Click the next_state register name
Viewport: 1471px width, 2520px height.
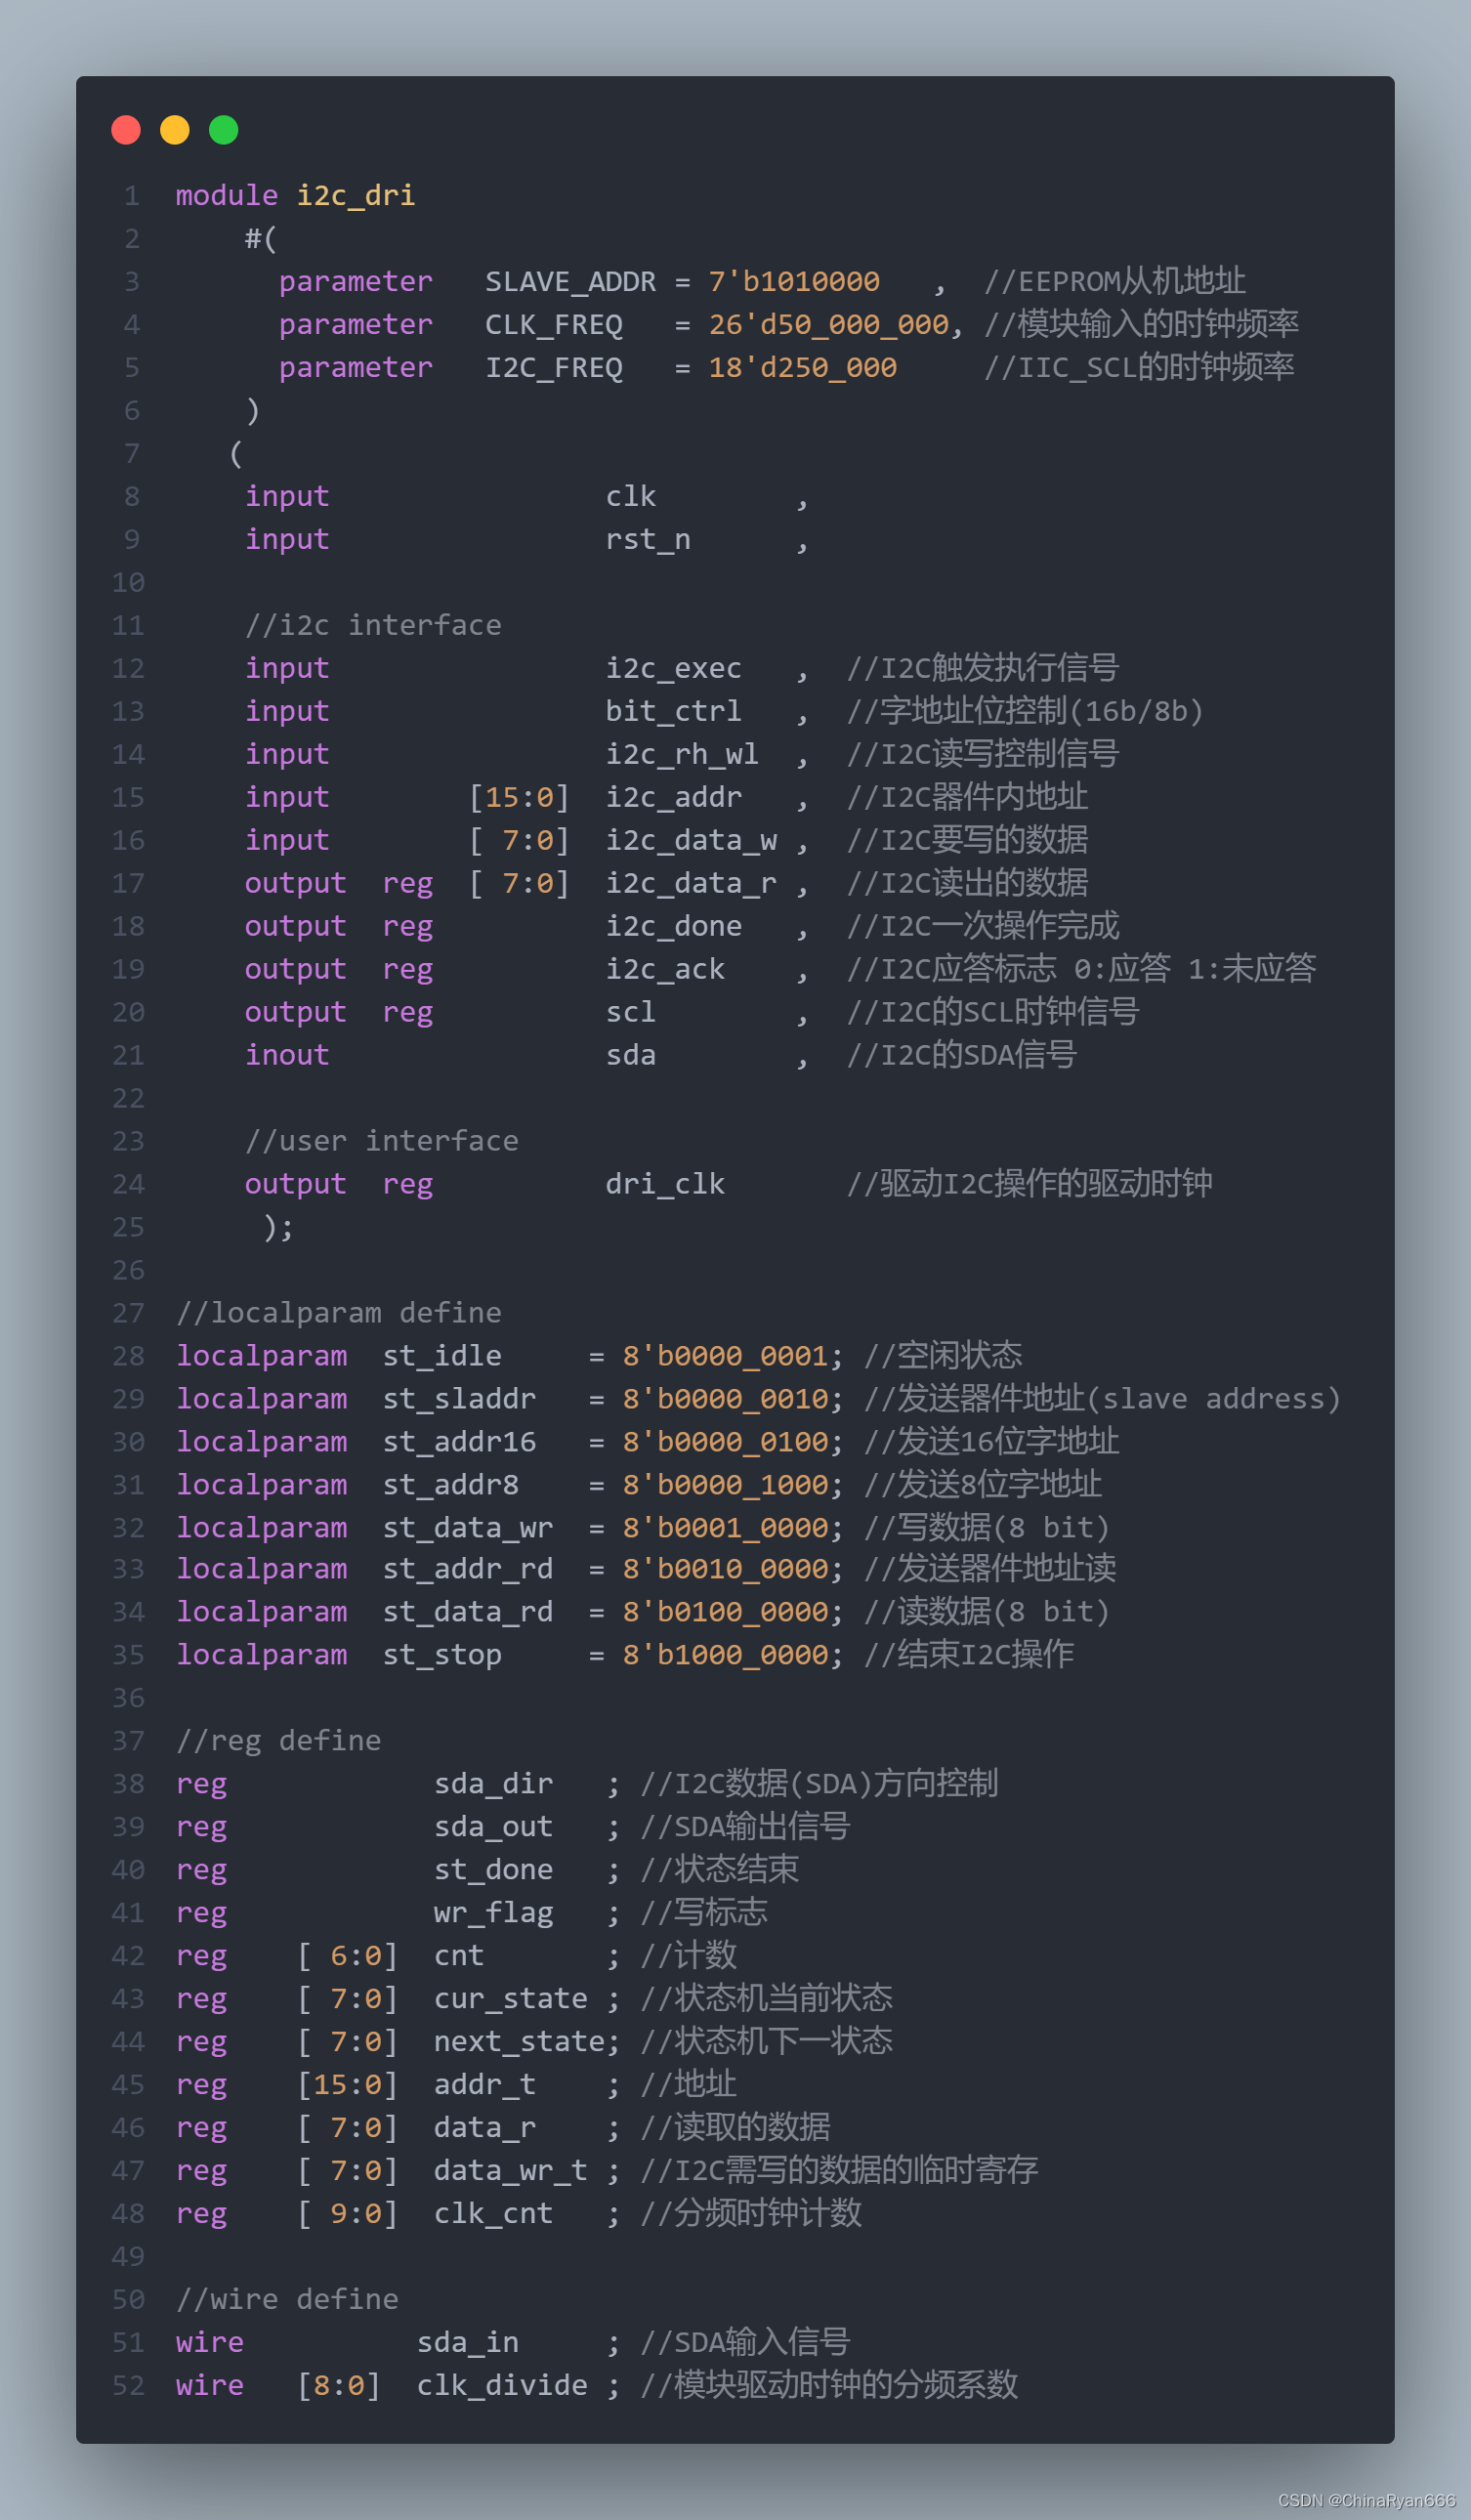click(x=519, y=2043)
